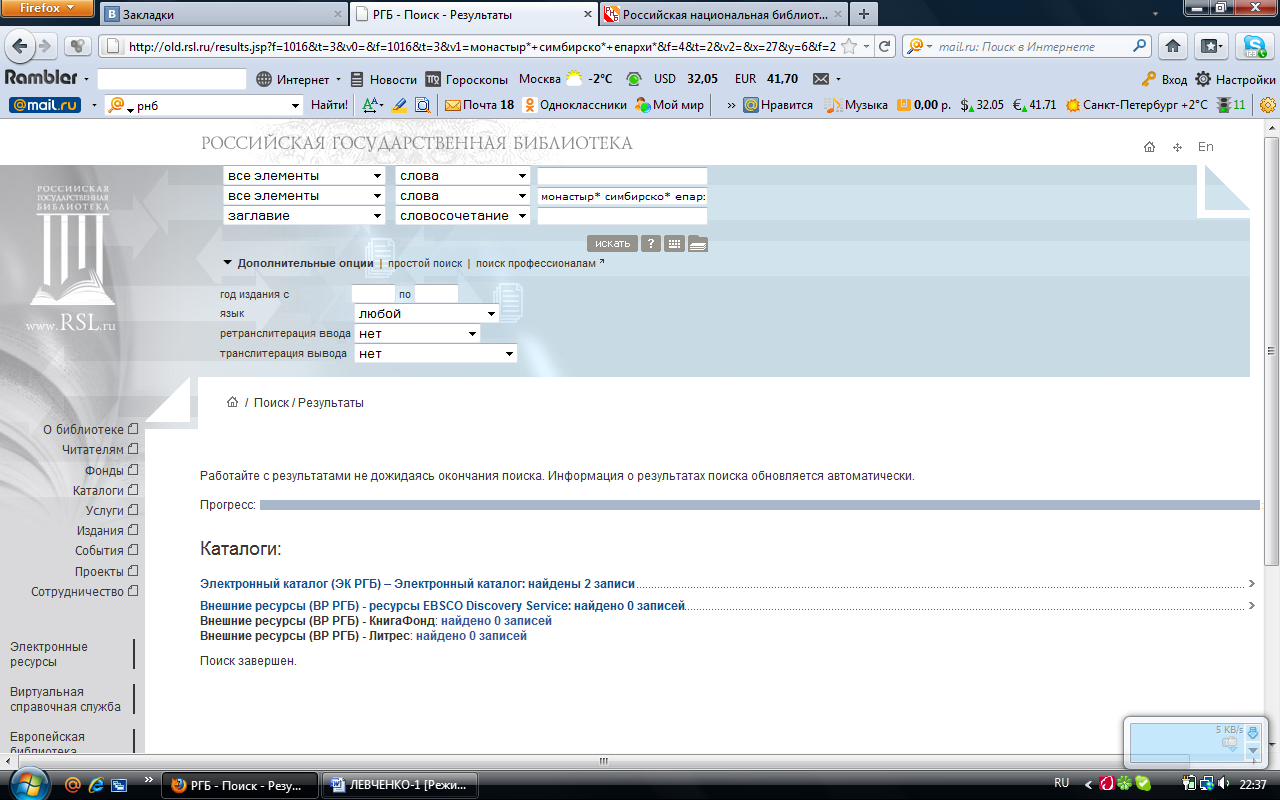The height and width of the screenshot is (800, 1280).
Task: Open the site map icon beside En
Action: (1177, 147)
